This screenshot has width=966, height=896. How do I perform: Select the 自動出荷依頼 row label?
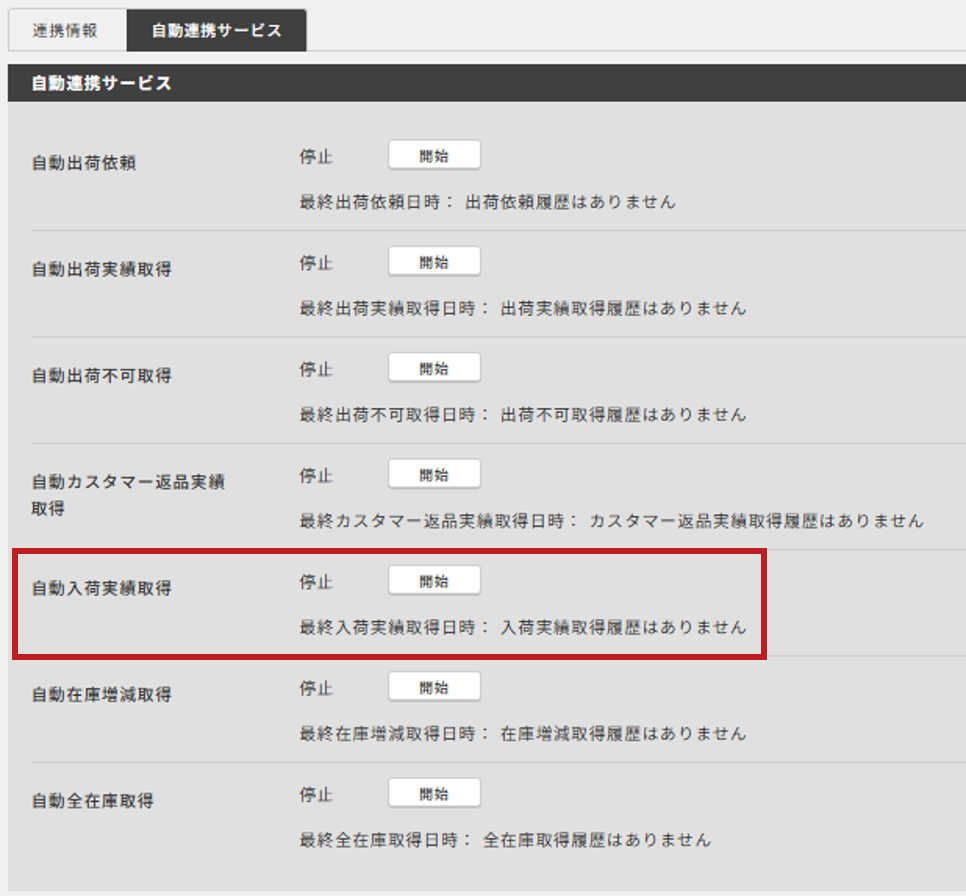[84, 163]
